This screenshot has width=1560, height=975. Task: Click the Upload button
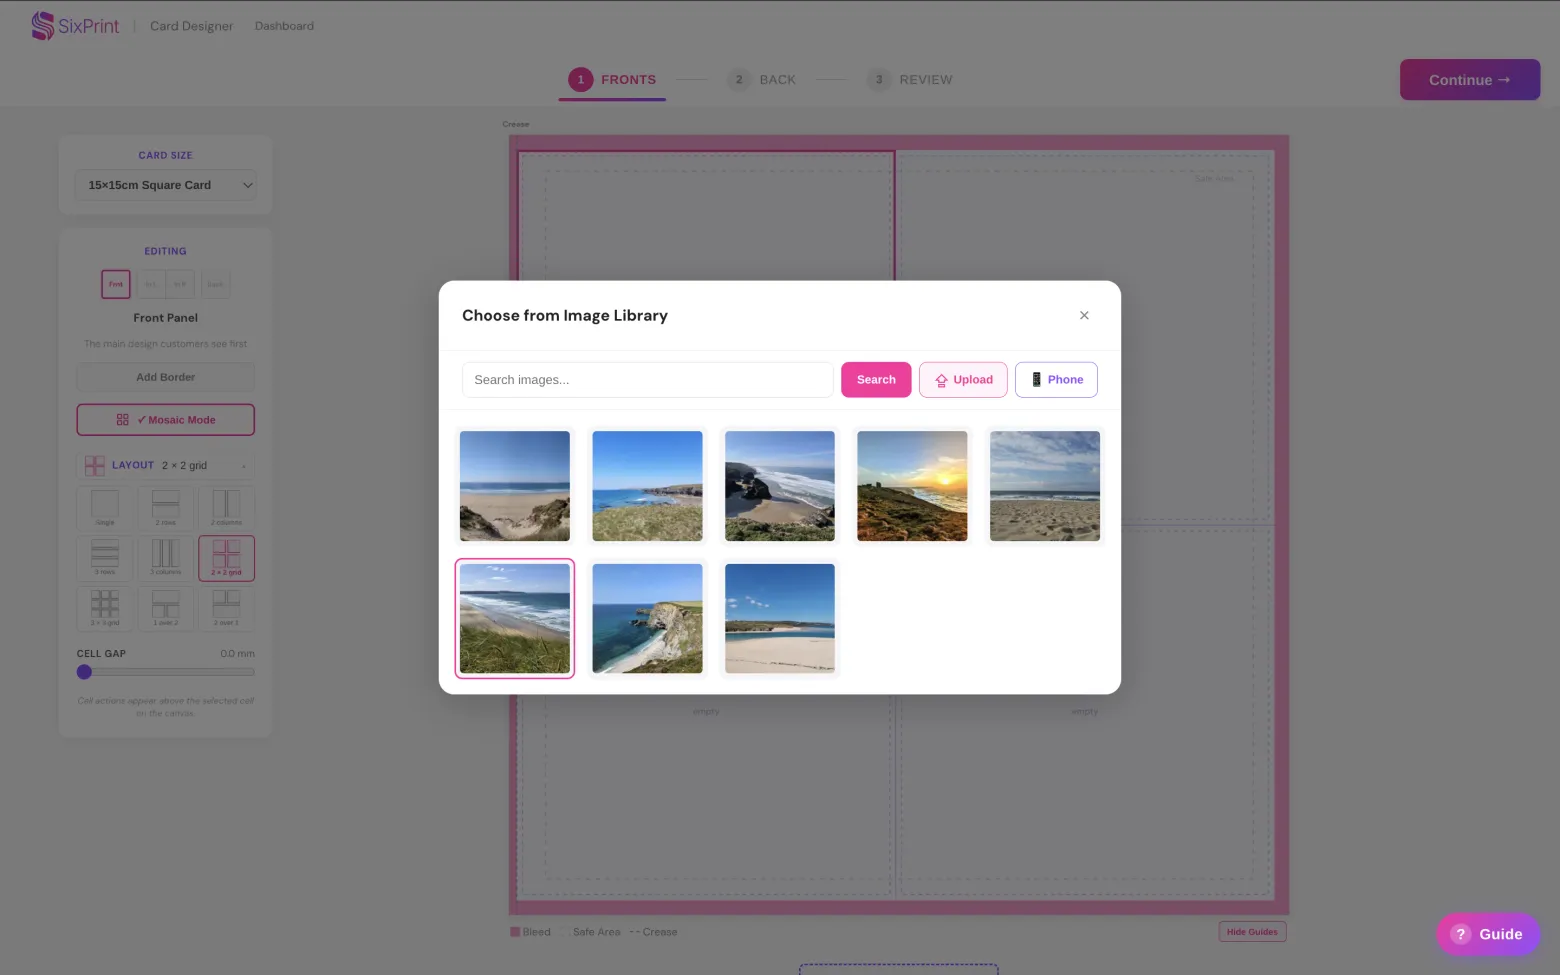click(963, 380)
